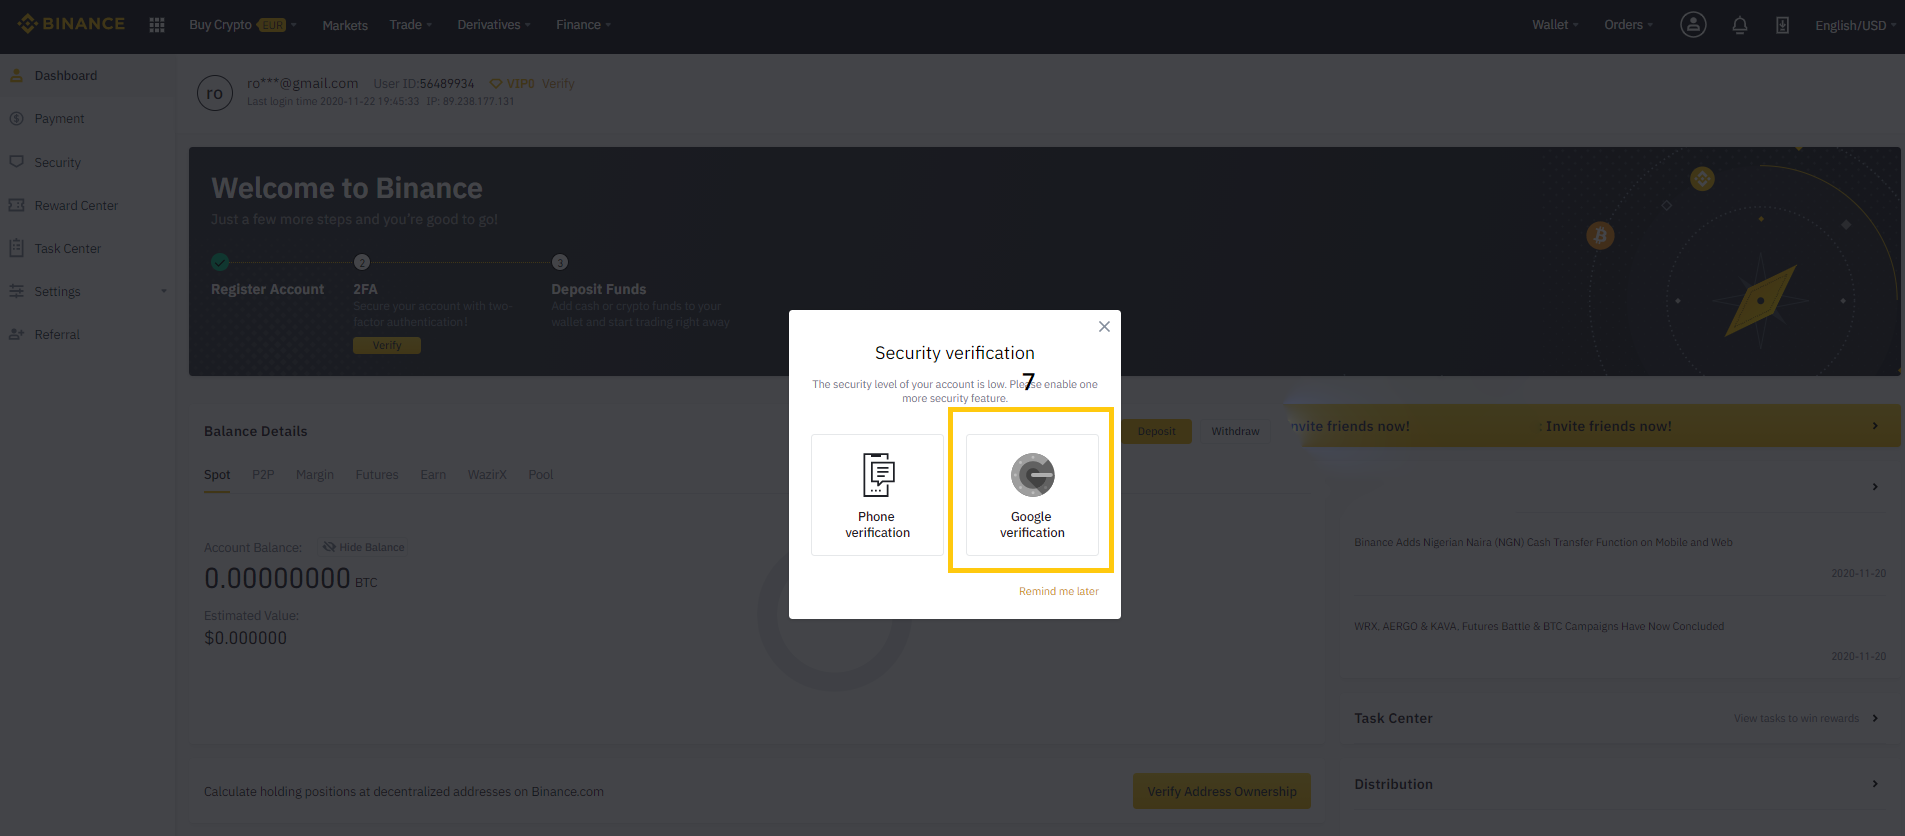Viewport: 1905px width, 836px height.
Task: Click the Security shield sidebar icon
Action: [16, 162]
